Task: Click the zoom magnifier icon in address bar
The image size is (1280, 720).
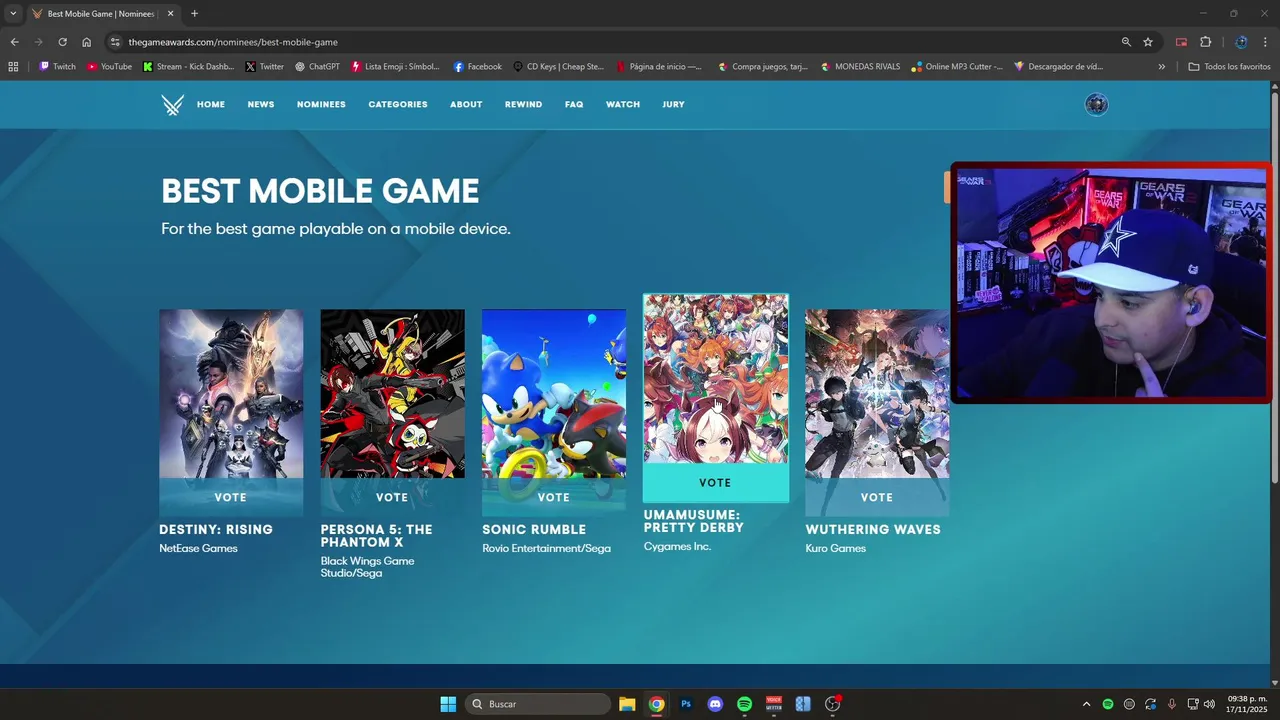Action: coord(1126,42)
